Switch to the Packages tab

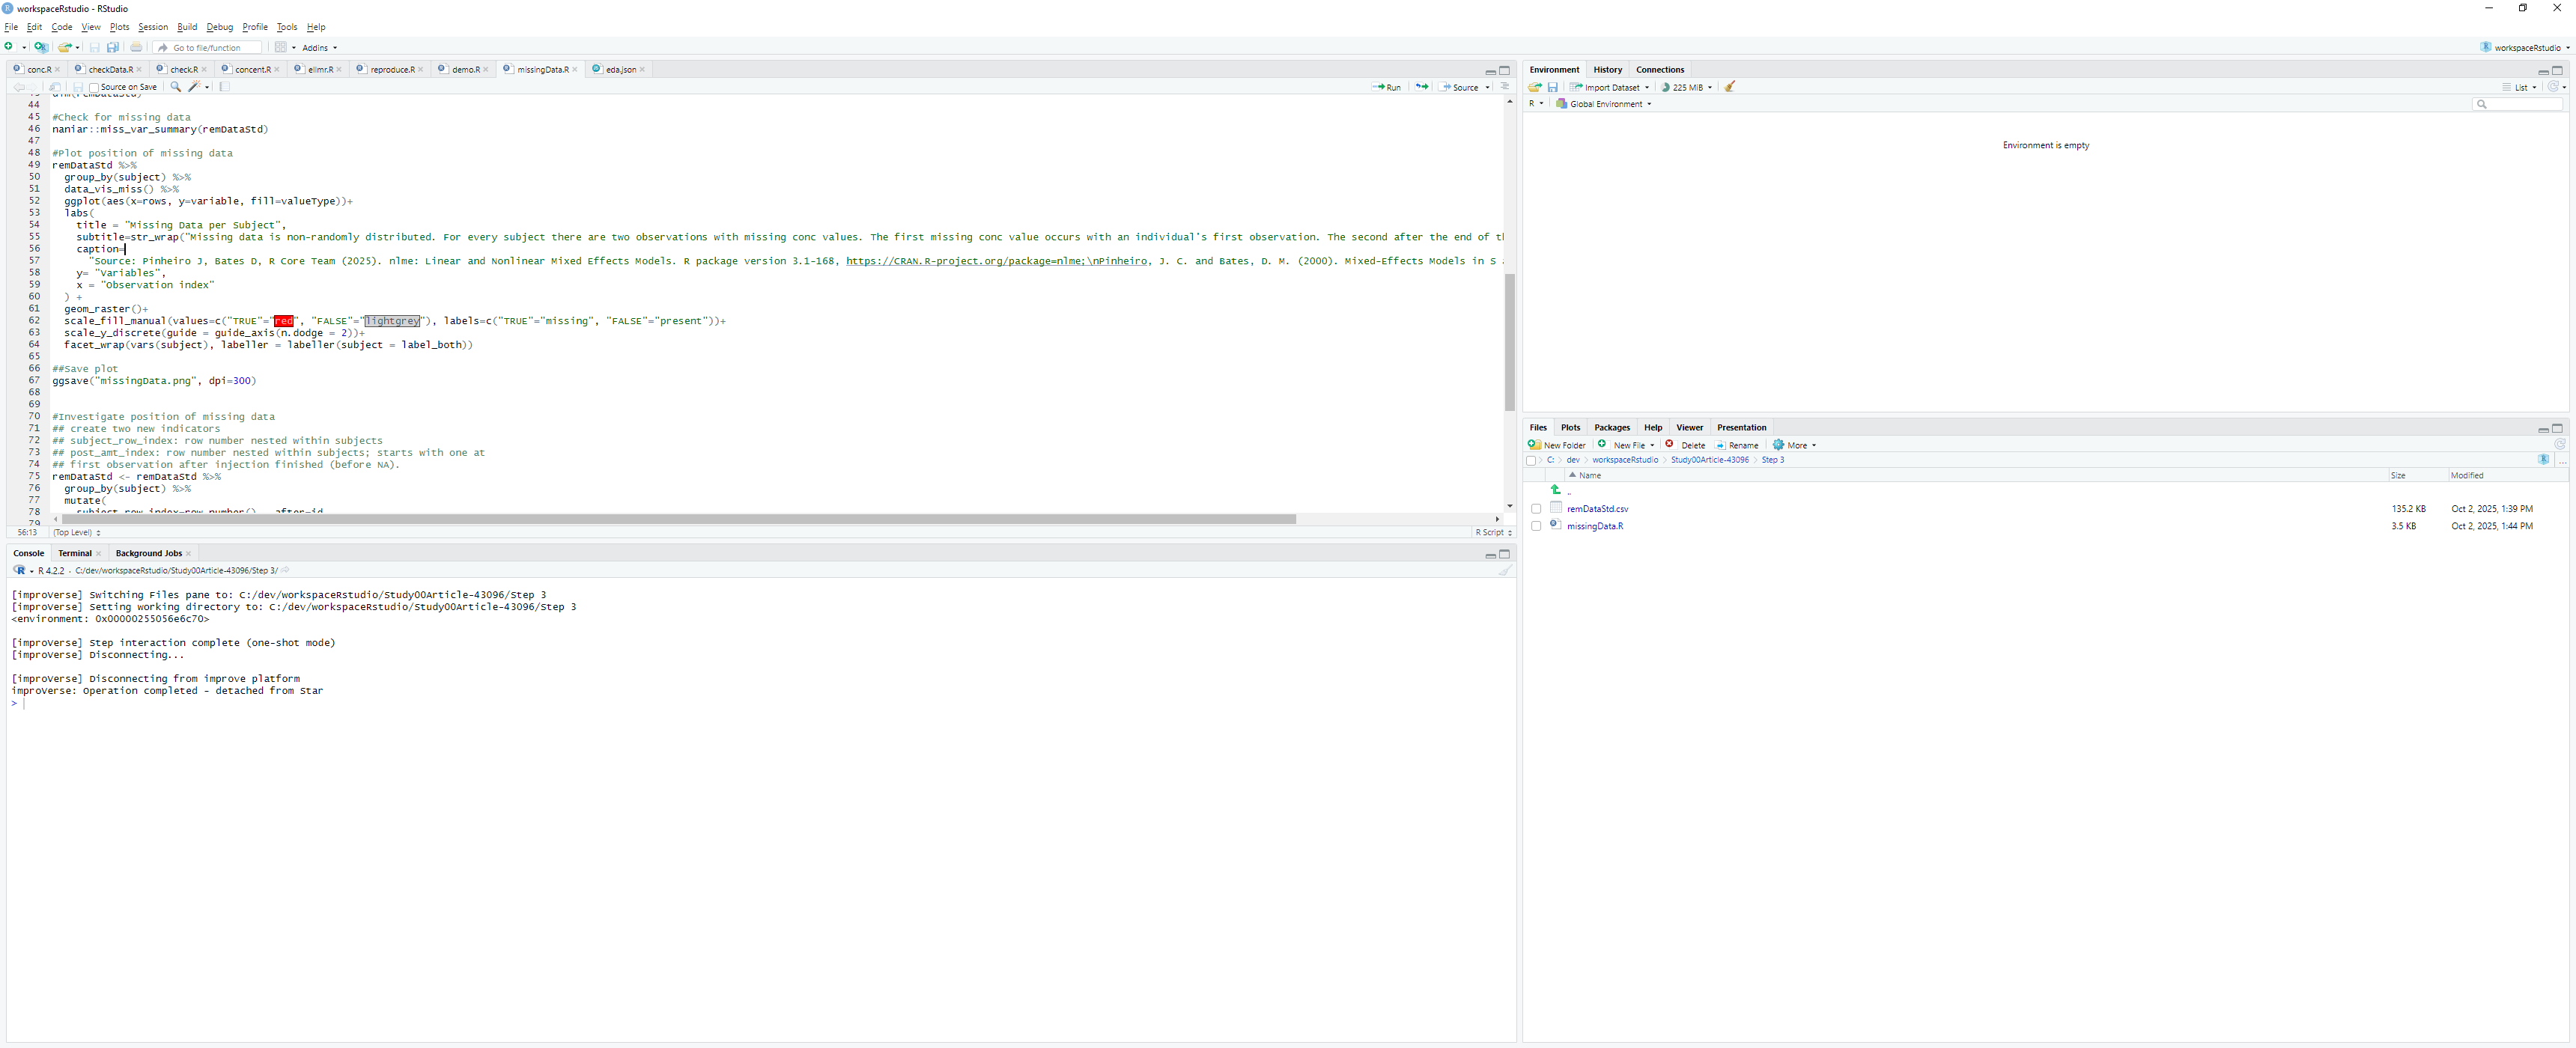pyautogui.click(x=1611, y=427)
